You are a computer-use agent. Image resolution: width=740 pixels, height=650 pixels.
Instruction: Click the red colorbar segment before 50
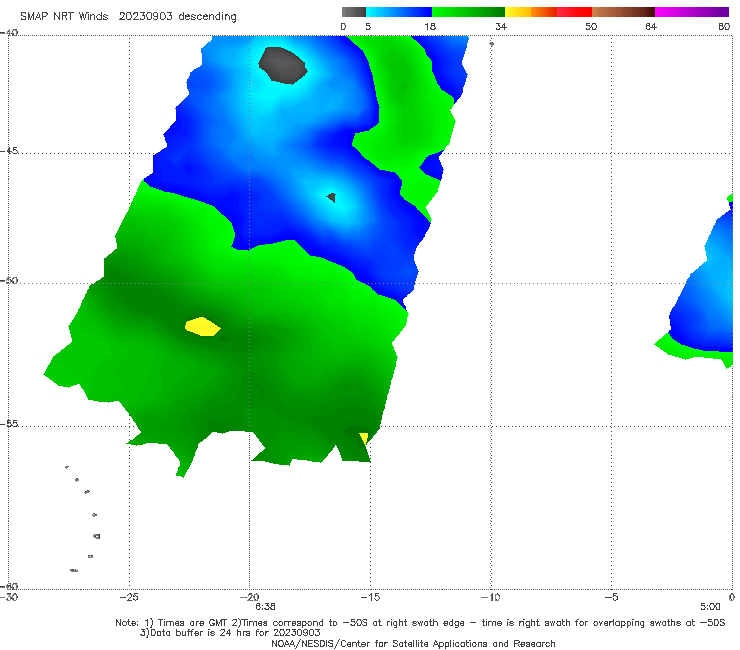[574, 12]
